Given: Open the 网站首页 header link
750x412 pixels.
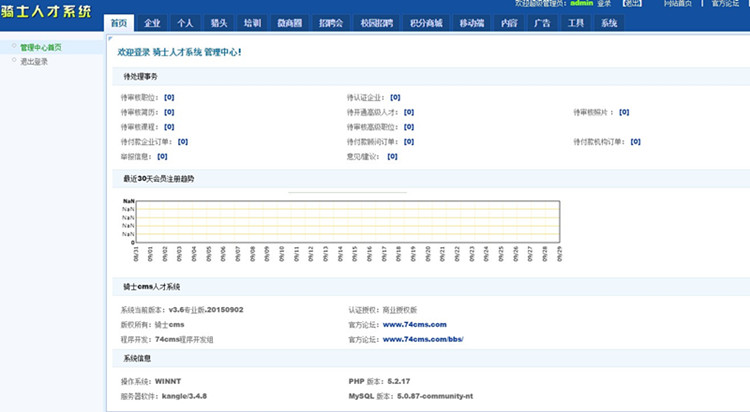Looking at the screenshot, I should [677, 3].
